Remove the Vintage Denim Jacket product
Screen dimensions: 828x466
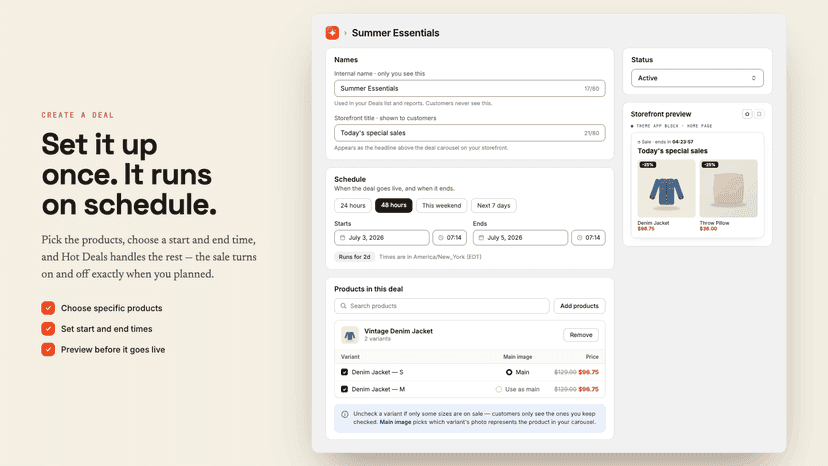click(581, 335)
